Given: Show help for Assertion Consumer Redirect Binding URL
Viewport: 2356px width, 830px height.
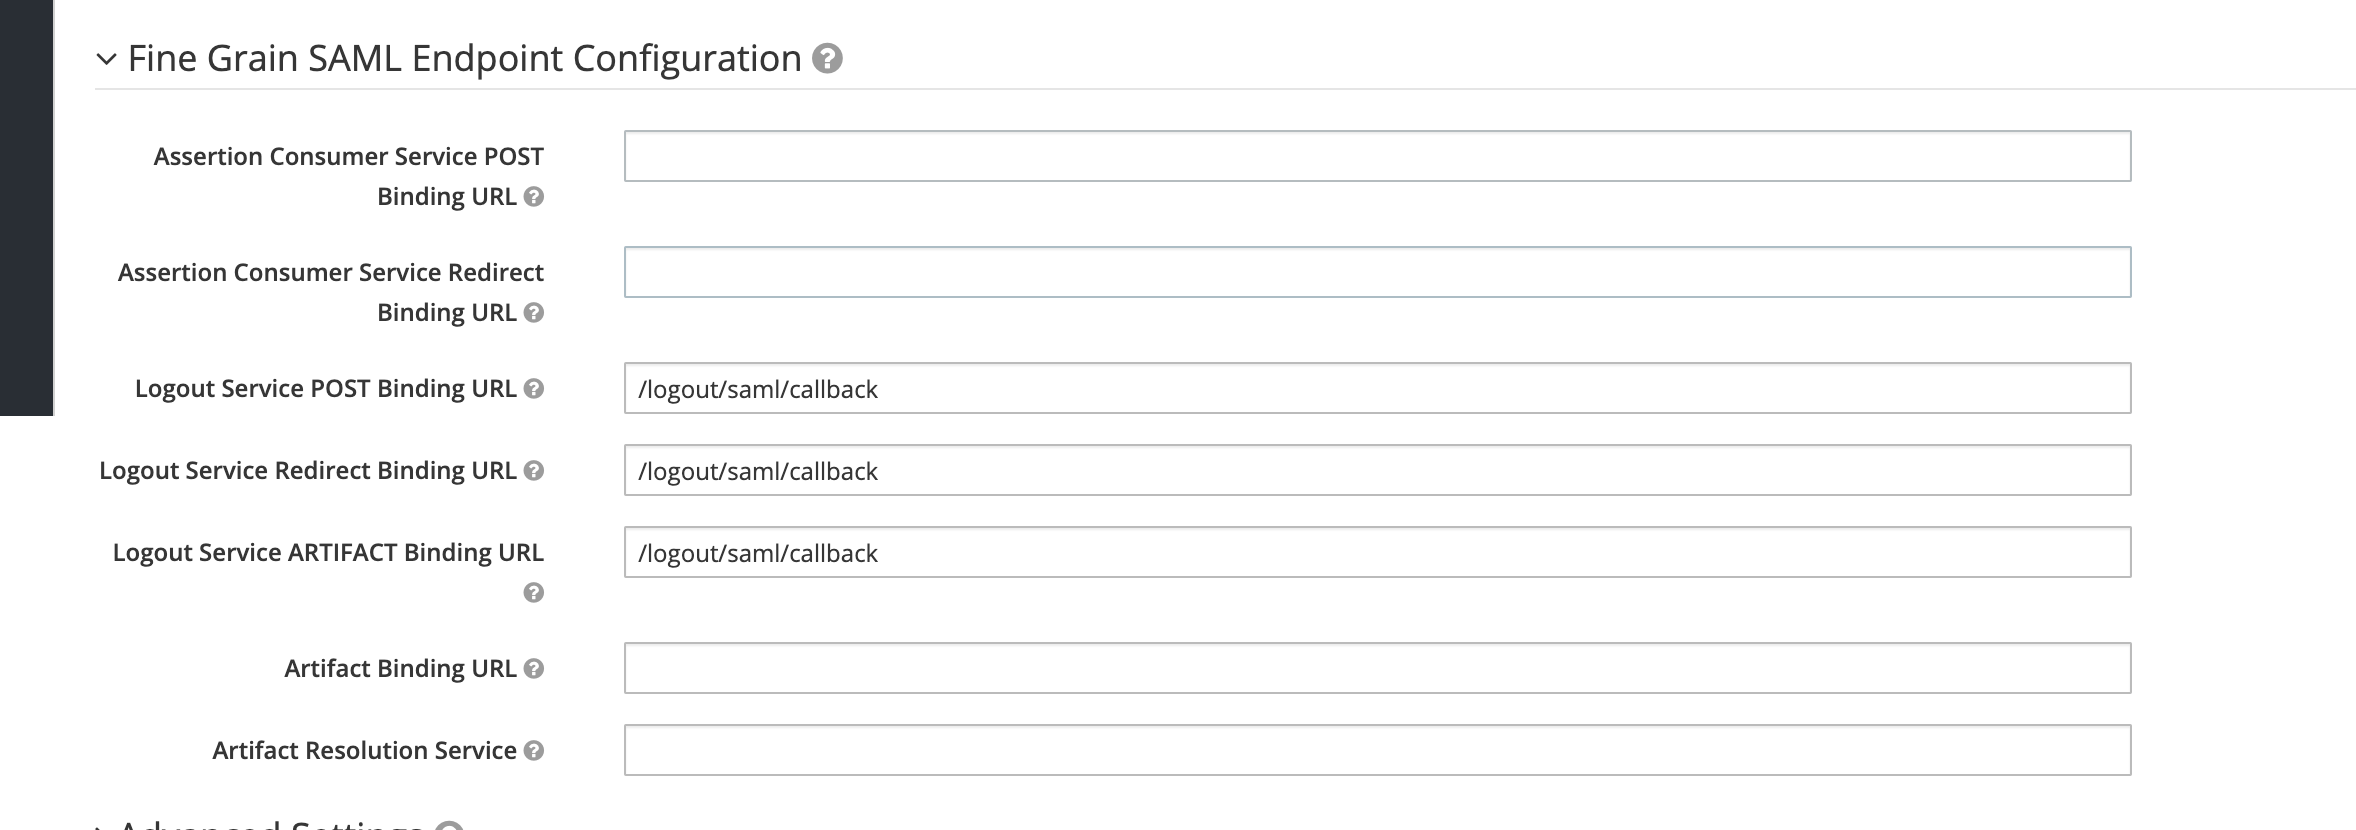Looking at the screenshot, I should click(x=534, y=313).
